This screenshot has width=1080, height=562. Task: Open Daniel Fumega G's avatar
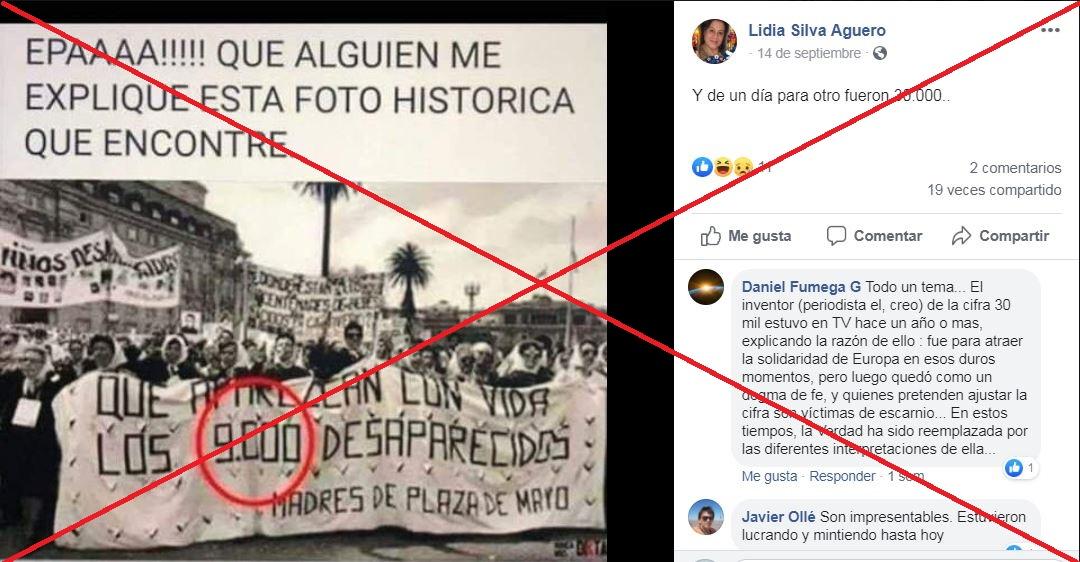[706, 287]
